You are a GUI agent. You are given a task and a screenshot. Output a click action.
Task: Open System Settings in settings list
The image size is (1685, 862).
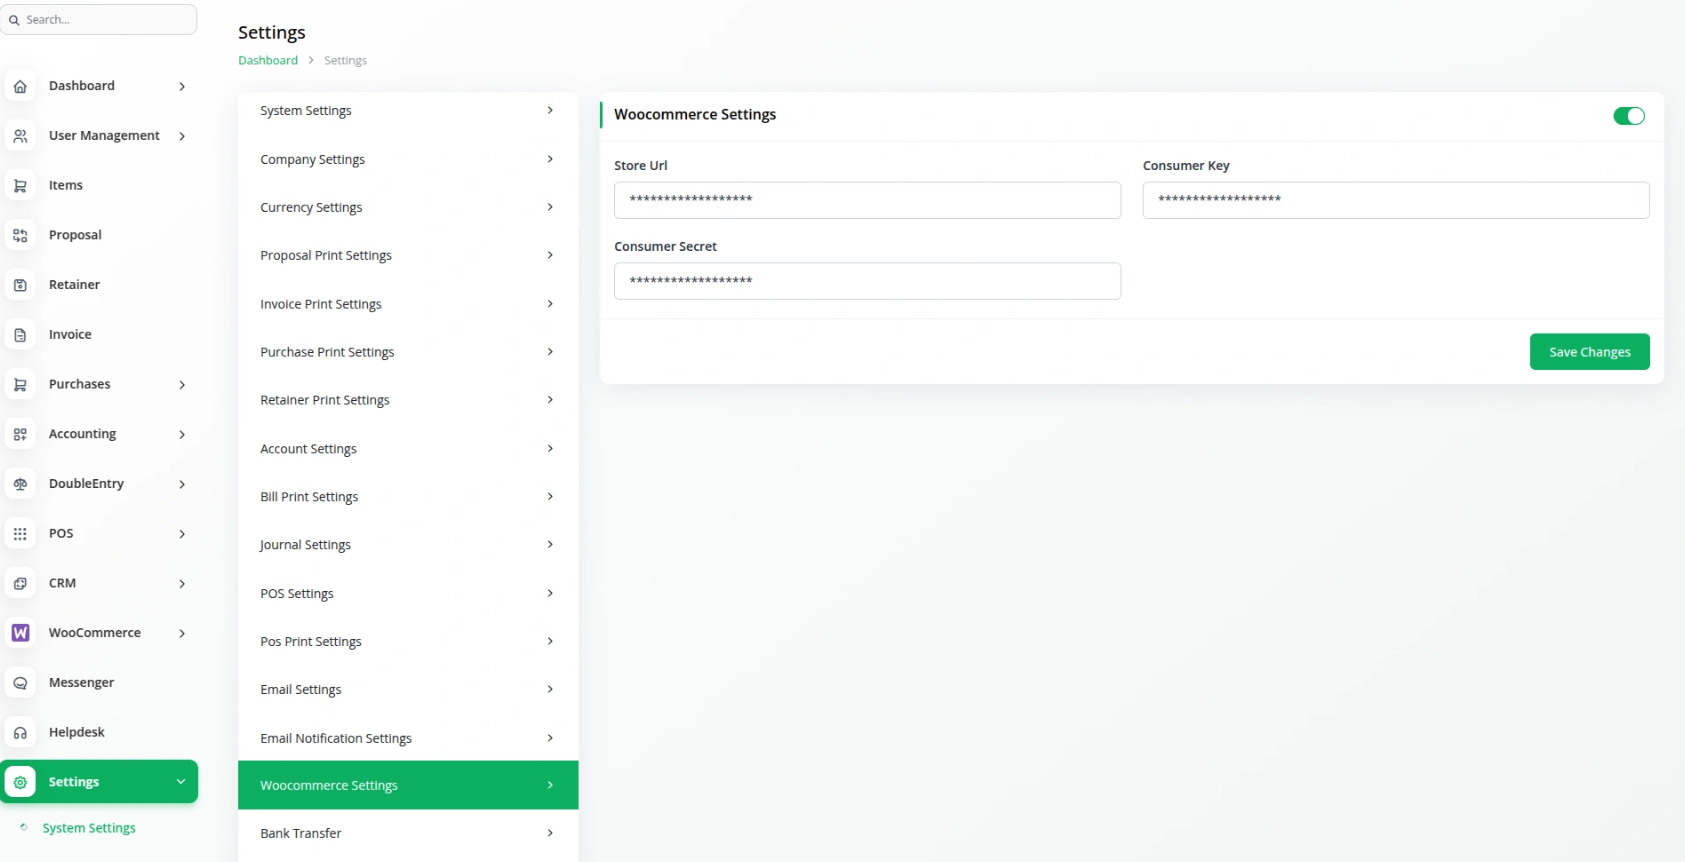[408, 111]
